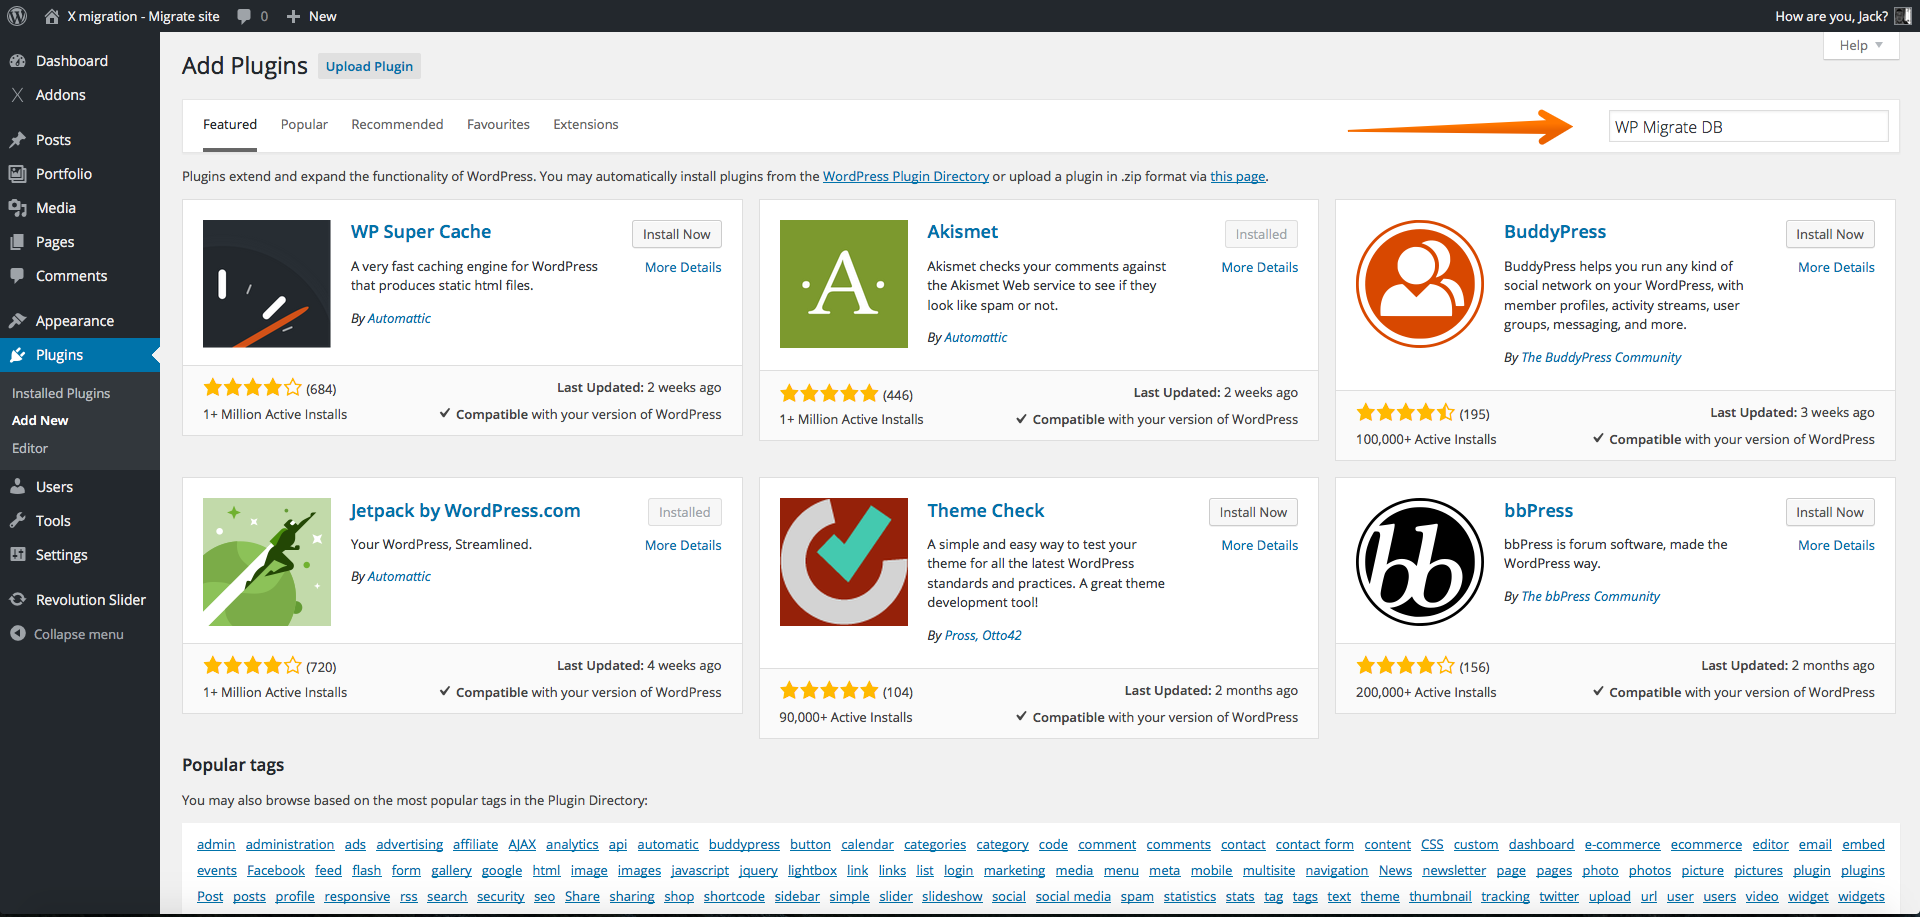The height and width of the screenshot is (917, 1920).
Task: Open the 'this page' upload link
Action: pyautogui.click(x=1238, y=177)
